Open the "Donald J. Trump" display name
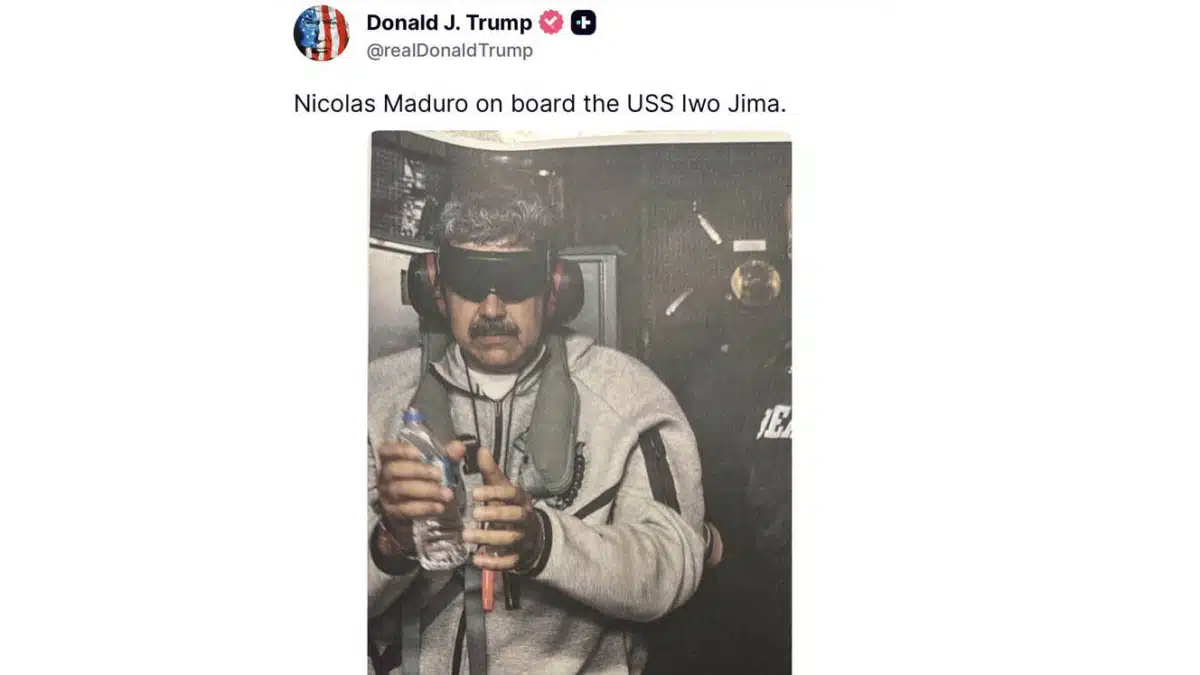The height and width of the screenshot is (675, 1200). [x=449, y=22]
